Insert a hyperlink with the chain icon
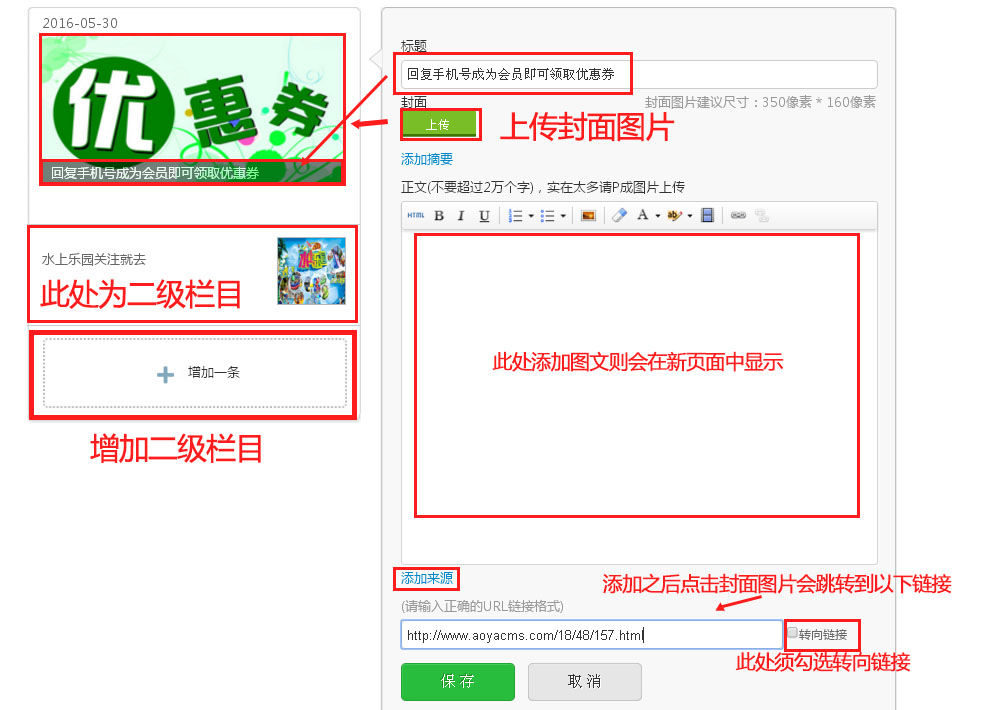 click(x=738, y=216)
